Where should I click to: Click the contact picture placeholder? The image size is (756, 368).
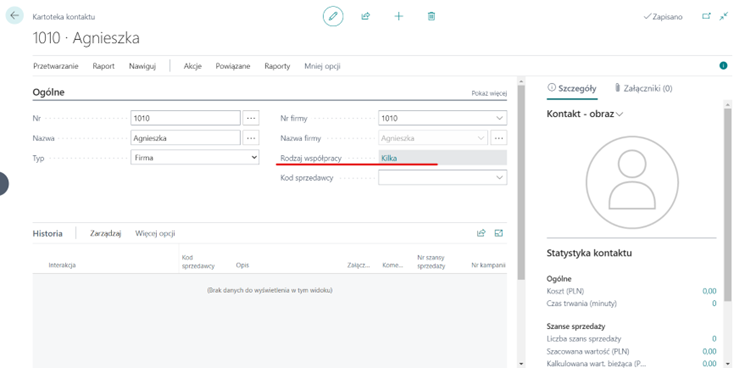click(632, 182)
